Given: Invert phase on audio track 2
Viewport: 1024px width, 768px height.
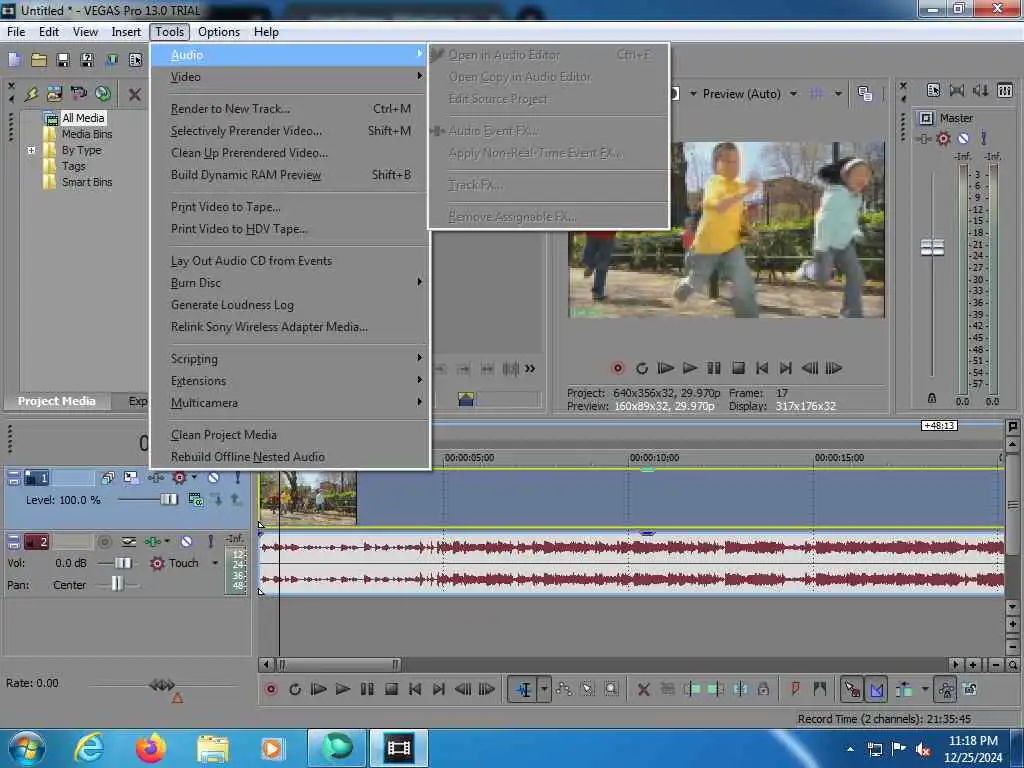Looking at the screenshot, I should click(129, 541).
